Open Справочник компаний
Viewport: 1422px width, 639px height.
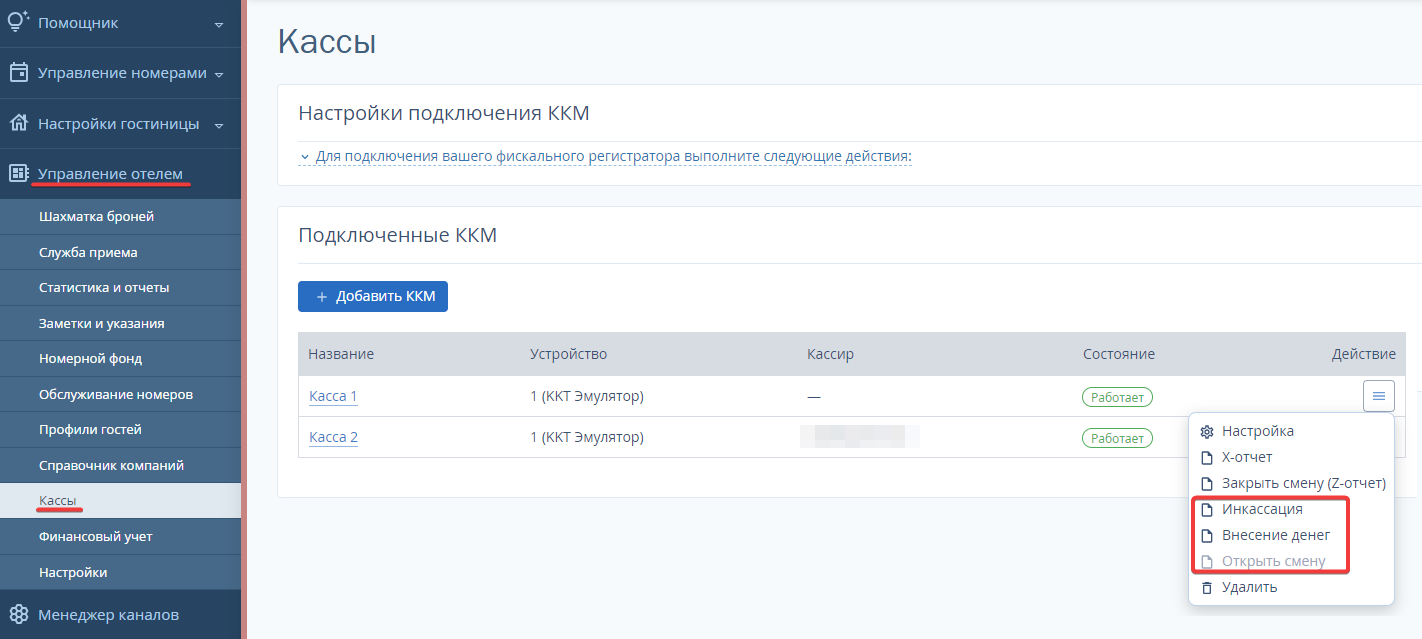(120, 465)
